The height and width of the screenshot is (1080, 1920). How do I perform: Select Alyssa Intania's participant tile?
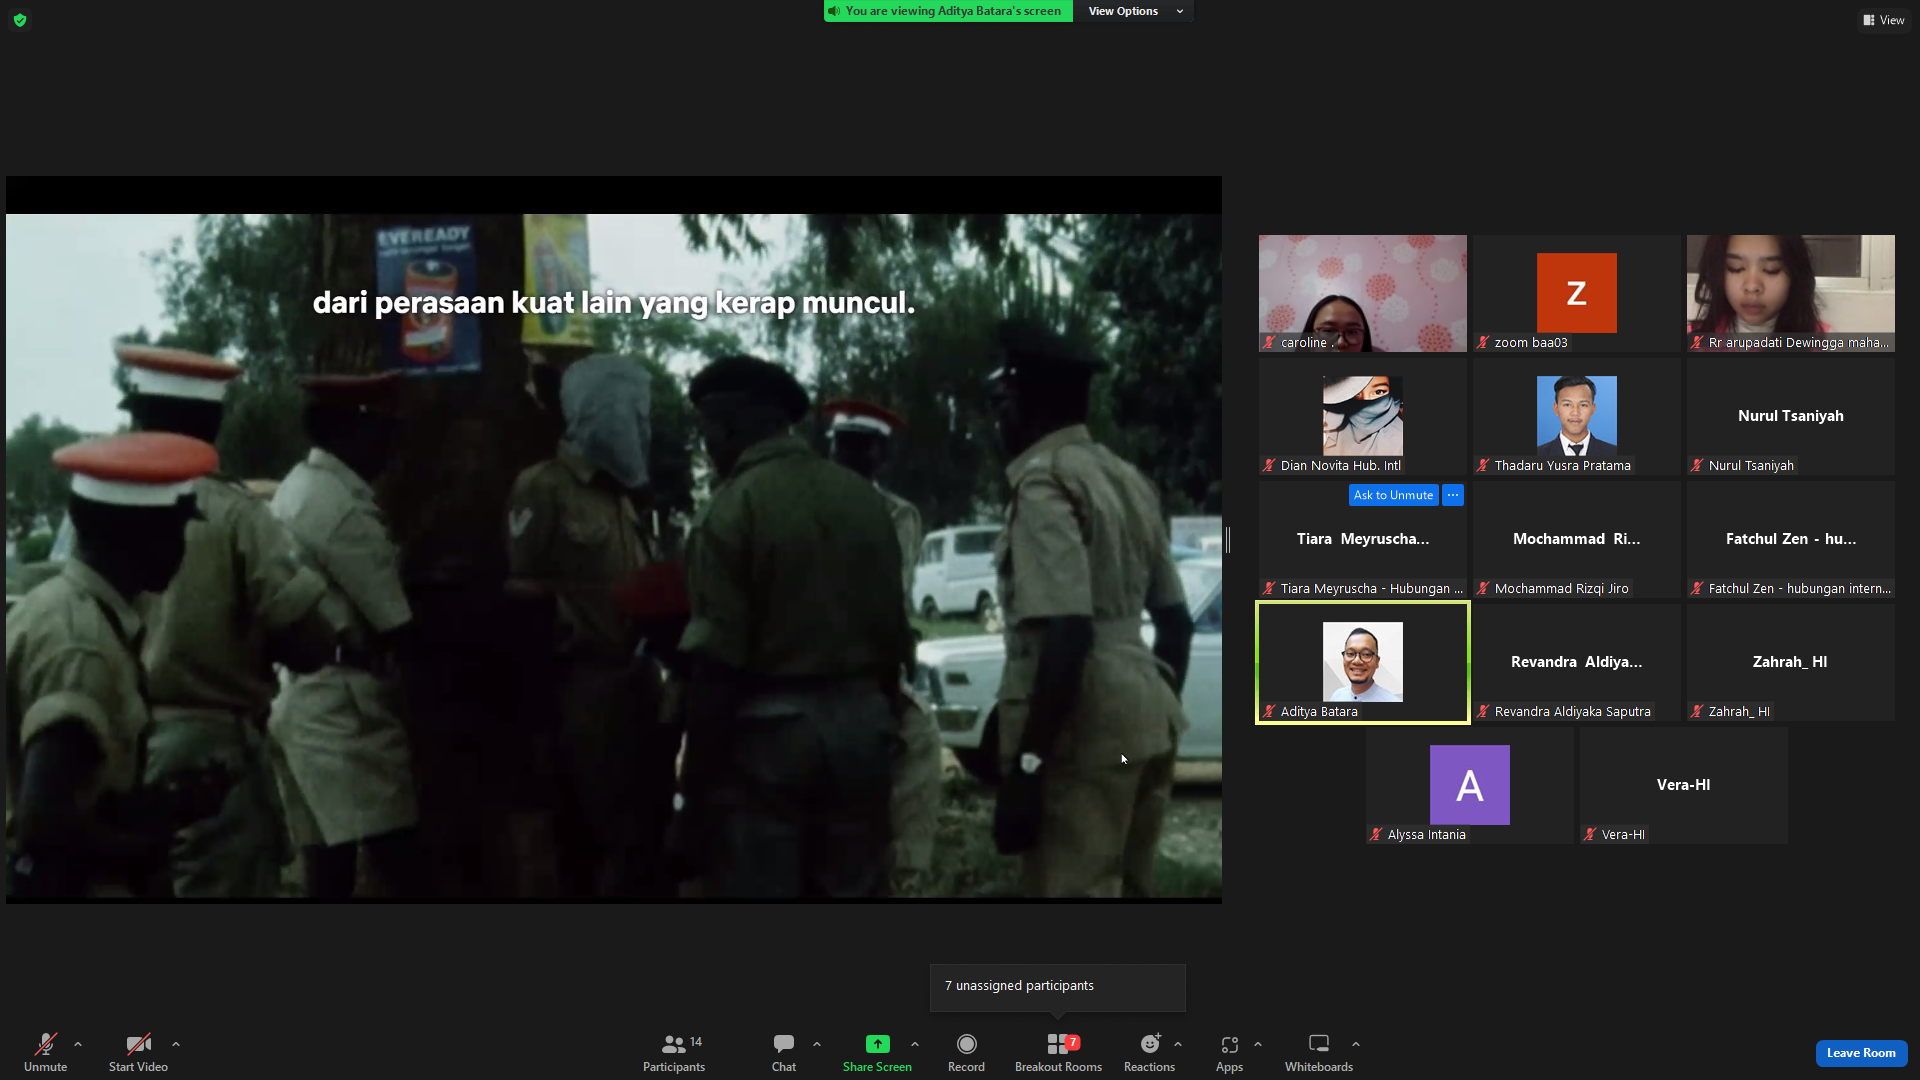[1469, 785]
